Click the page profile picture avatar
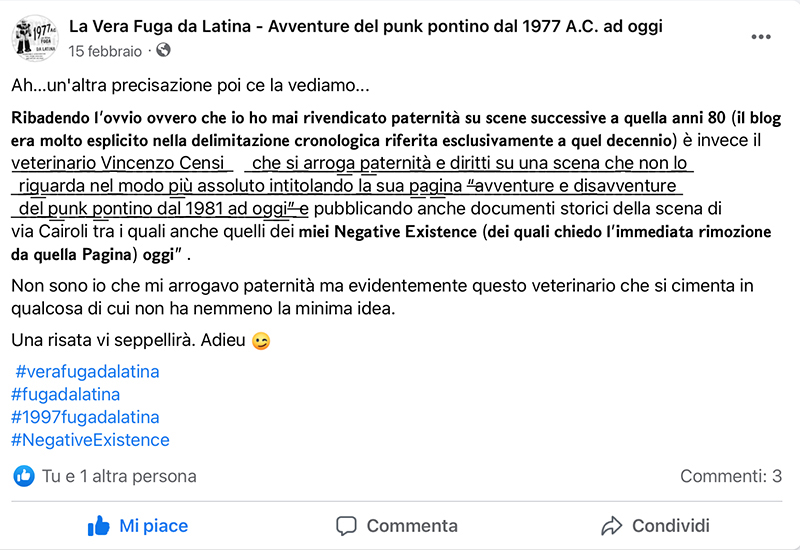Viewport: 800px width, 550px height. 35,38
